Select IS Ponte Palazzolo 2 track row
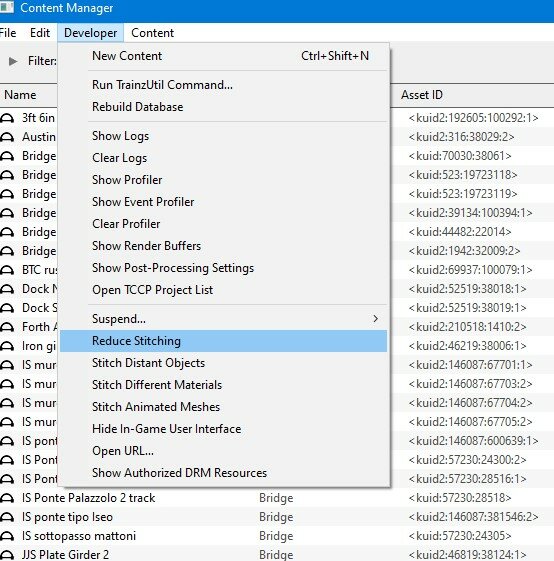Viewport: 554px width, 561px height. pos(277,498)
